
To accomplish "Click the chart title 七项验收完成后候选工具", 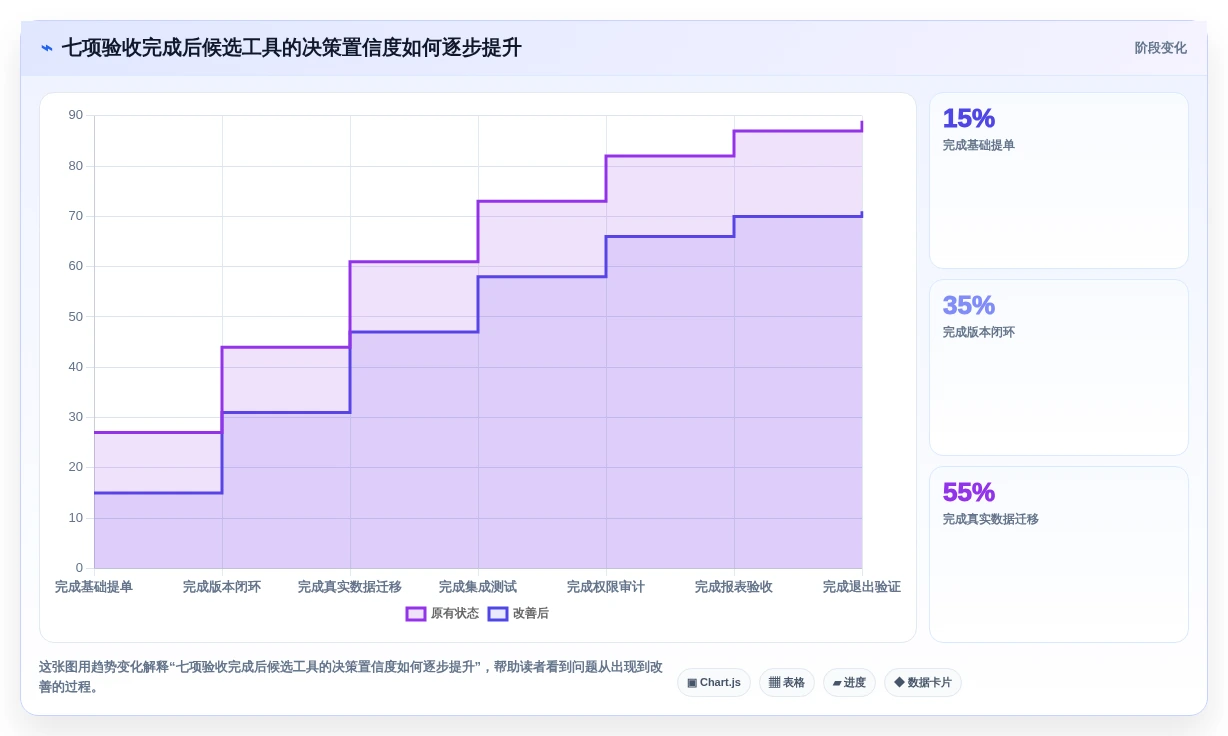I will click(x=292, y=48).
